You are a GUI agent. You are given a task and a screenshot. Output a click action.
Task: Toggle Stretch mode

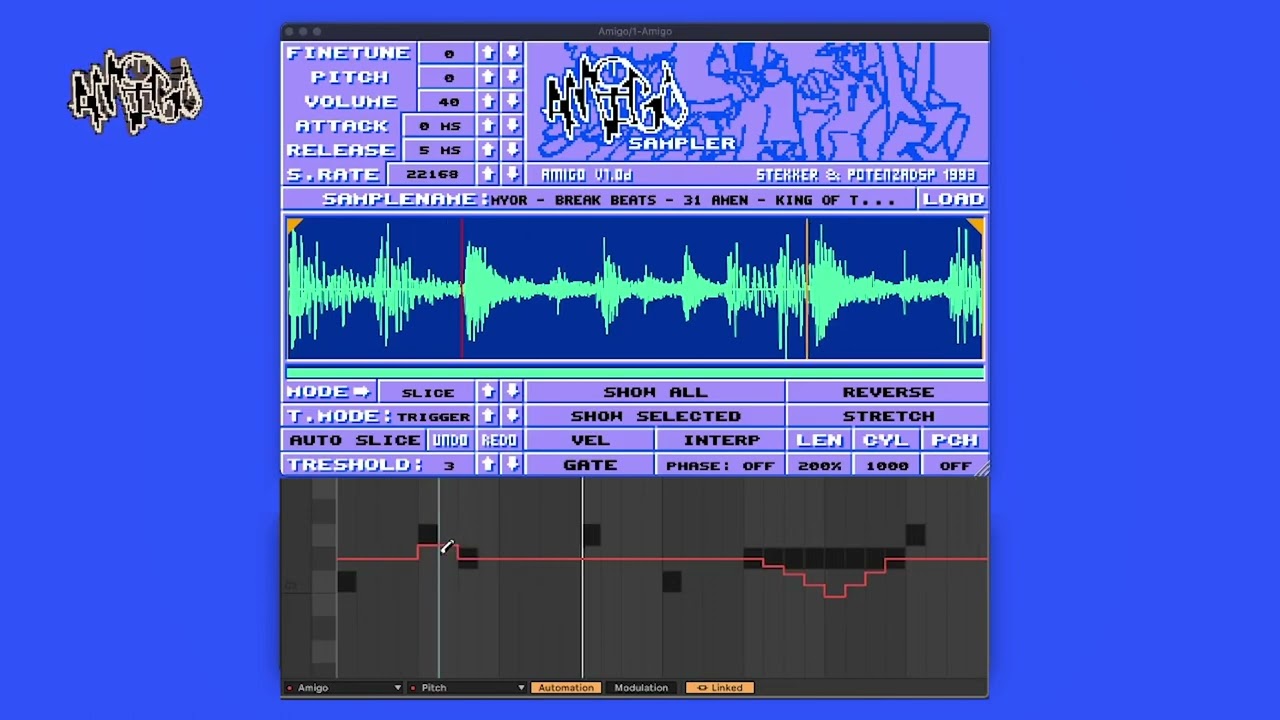pos(888,416)
